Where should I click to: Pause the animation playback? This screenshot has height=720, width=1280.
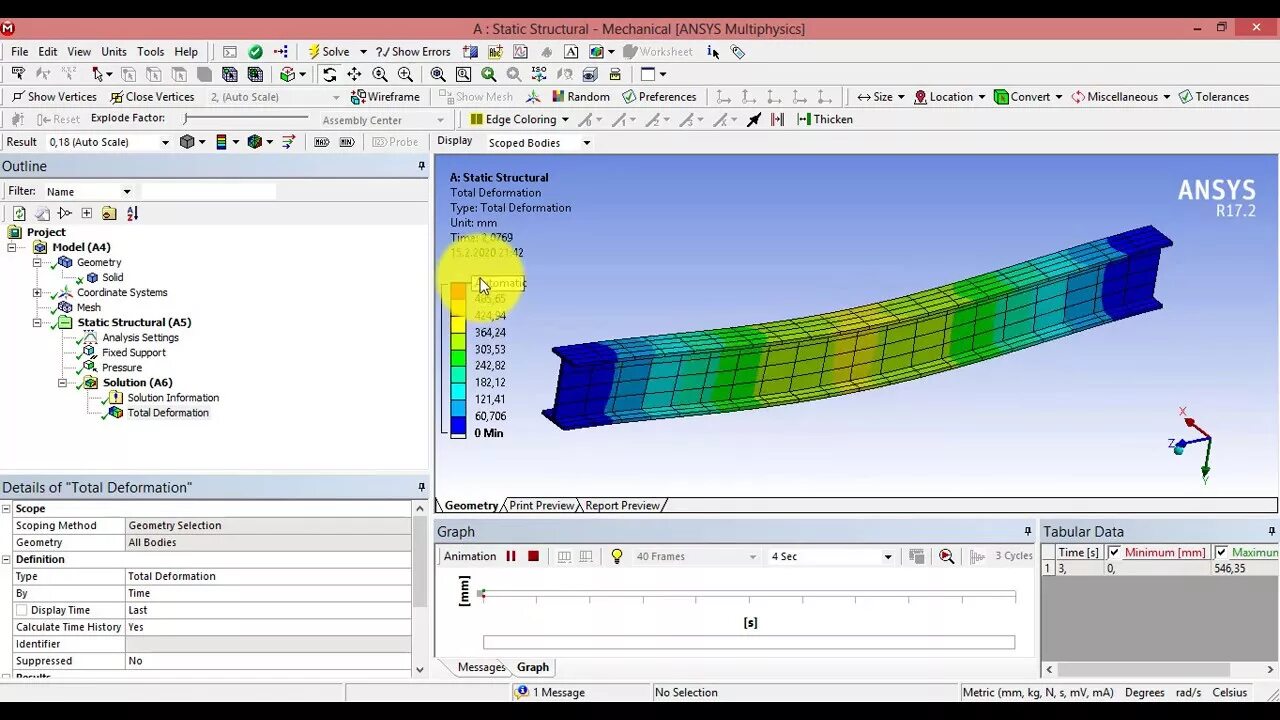coord(511,556)
